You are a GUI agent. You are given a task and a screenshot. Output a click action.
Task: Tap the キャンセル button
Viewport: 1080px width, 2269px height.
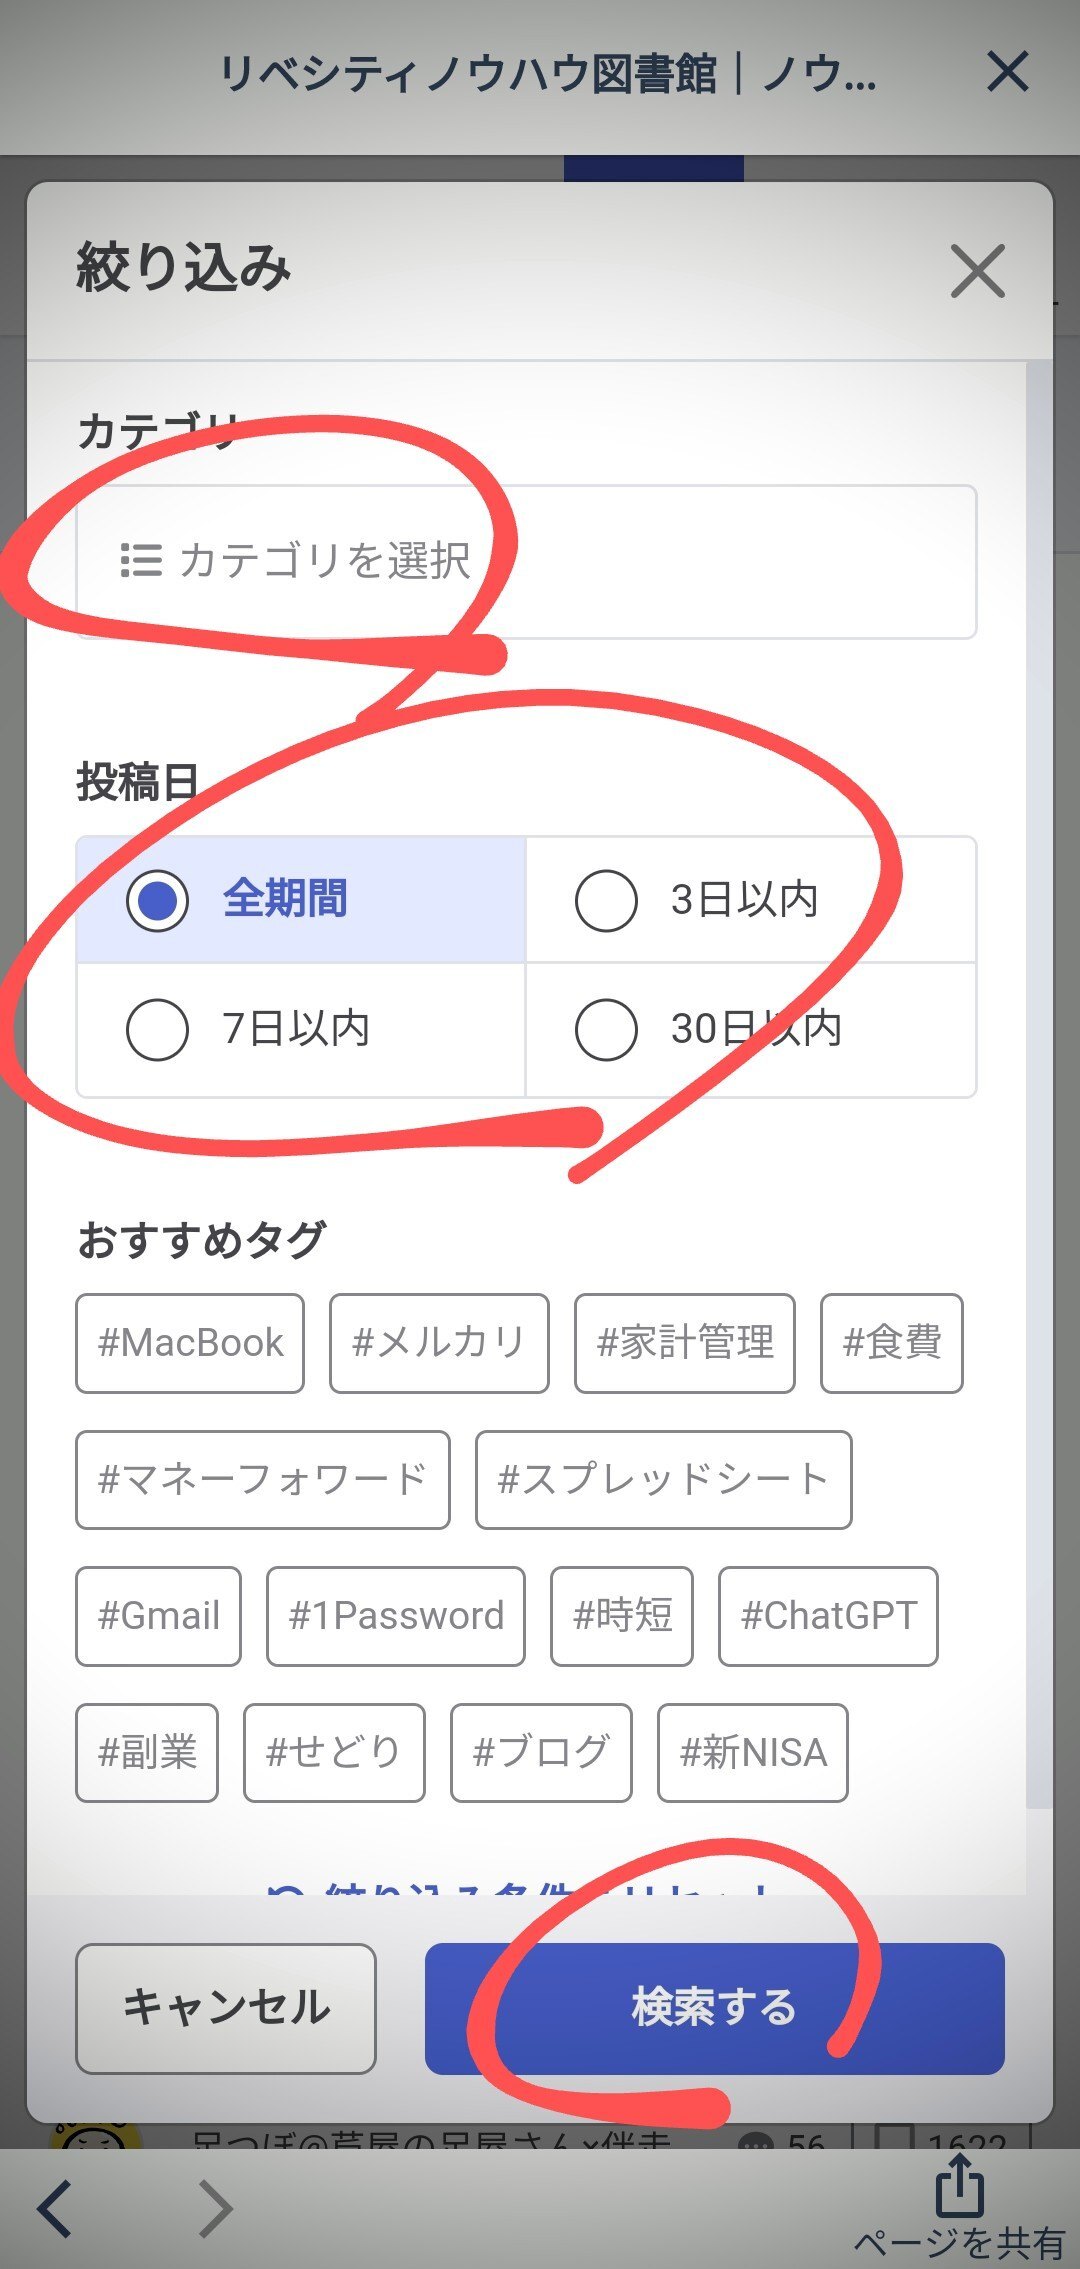click(226, 2008)
